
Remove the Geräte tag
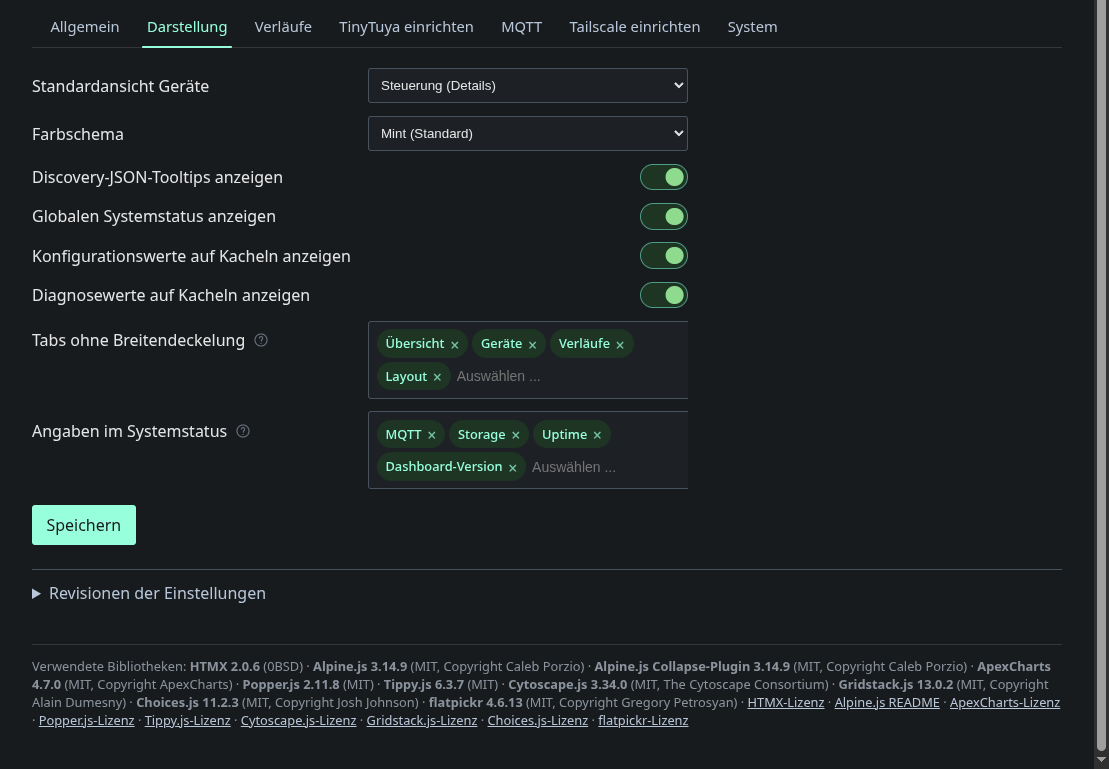pos(533,345)
